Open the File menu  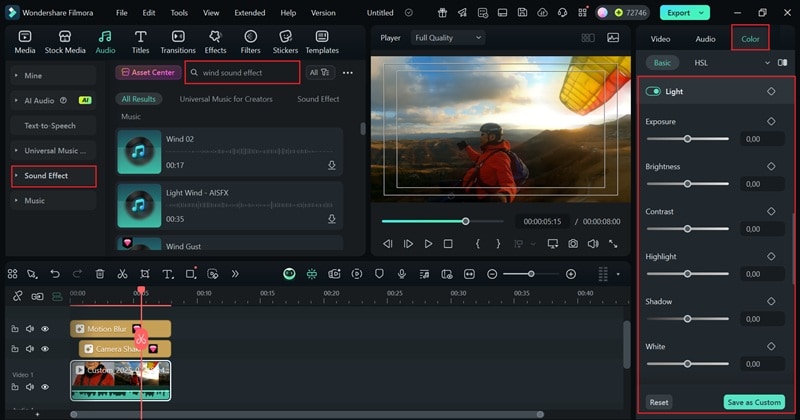coord(121,13)
